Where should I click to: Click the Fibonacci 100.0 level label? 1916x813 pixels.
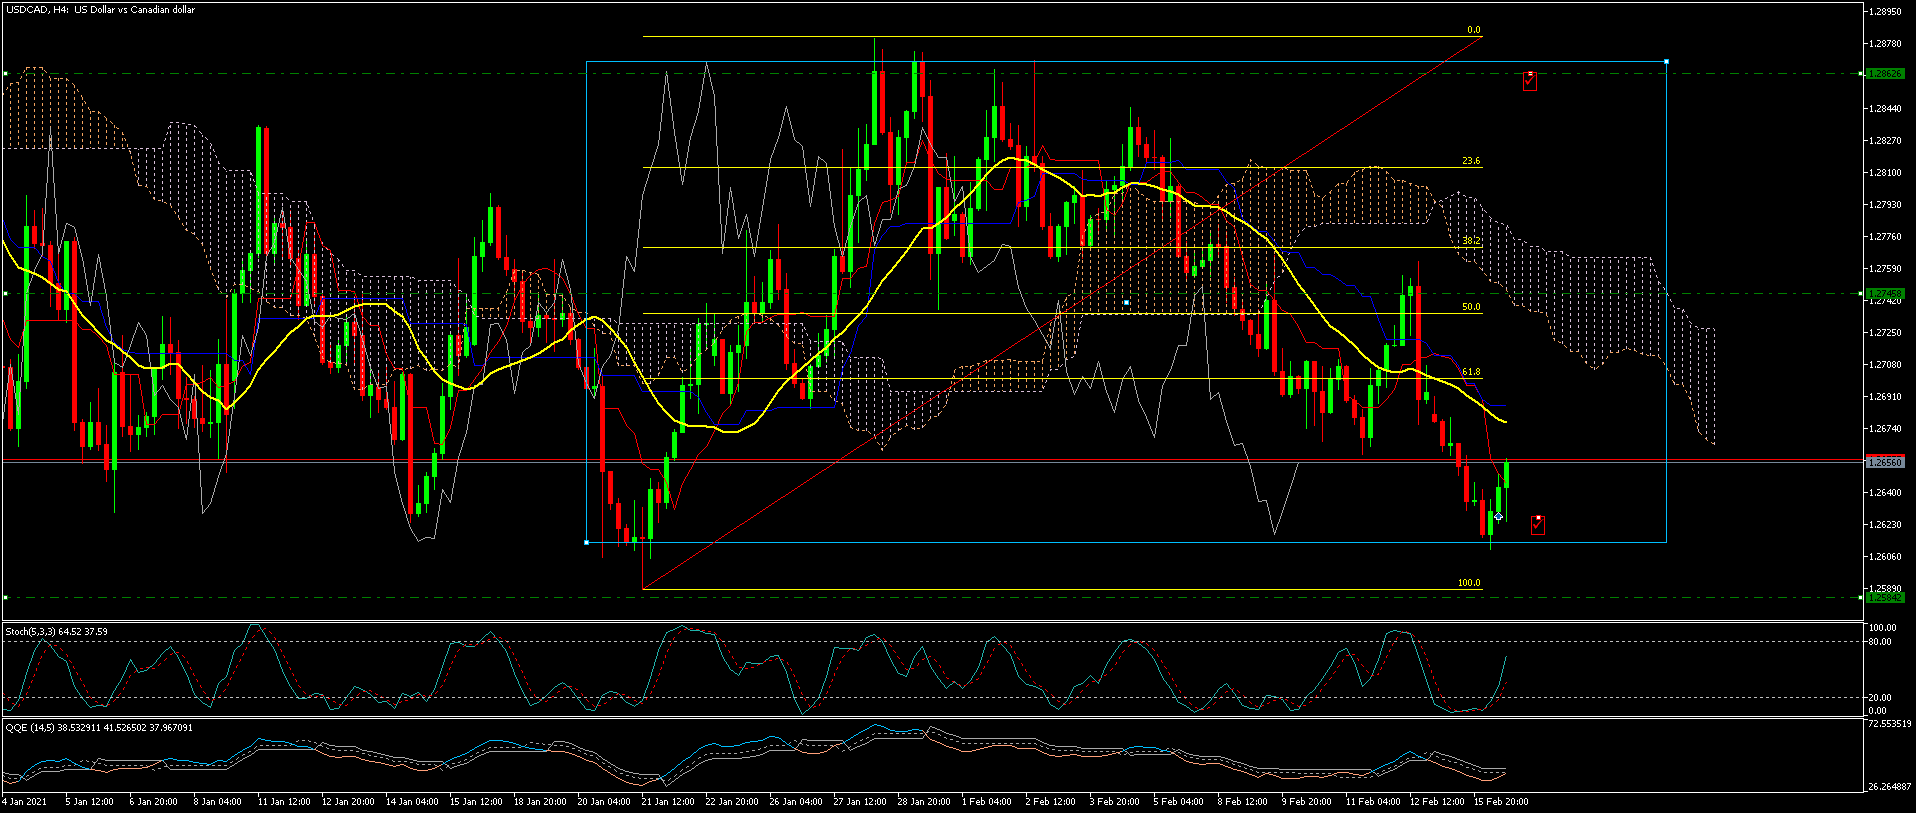1468,583
